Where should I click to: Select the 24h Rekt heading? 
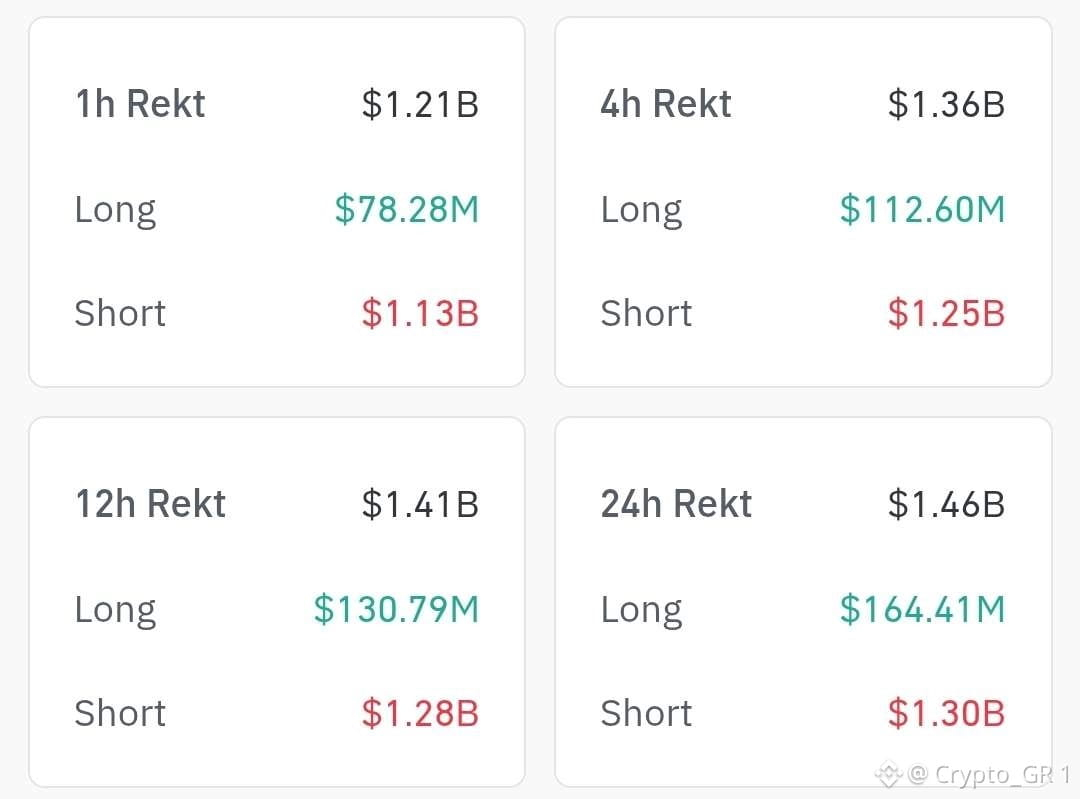676,504
